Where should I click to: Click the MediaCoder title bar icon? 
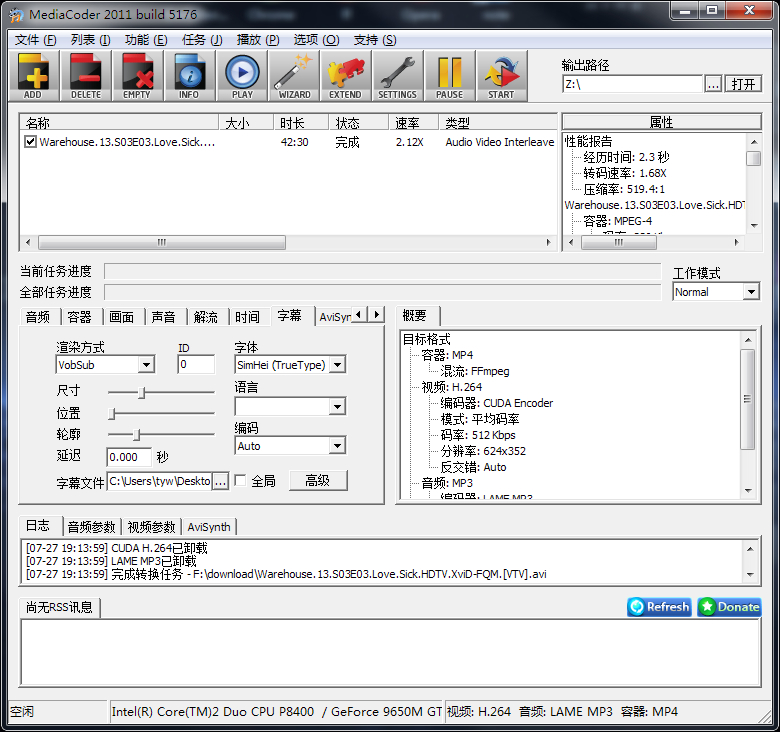[x=16, y=15]
